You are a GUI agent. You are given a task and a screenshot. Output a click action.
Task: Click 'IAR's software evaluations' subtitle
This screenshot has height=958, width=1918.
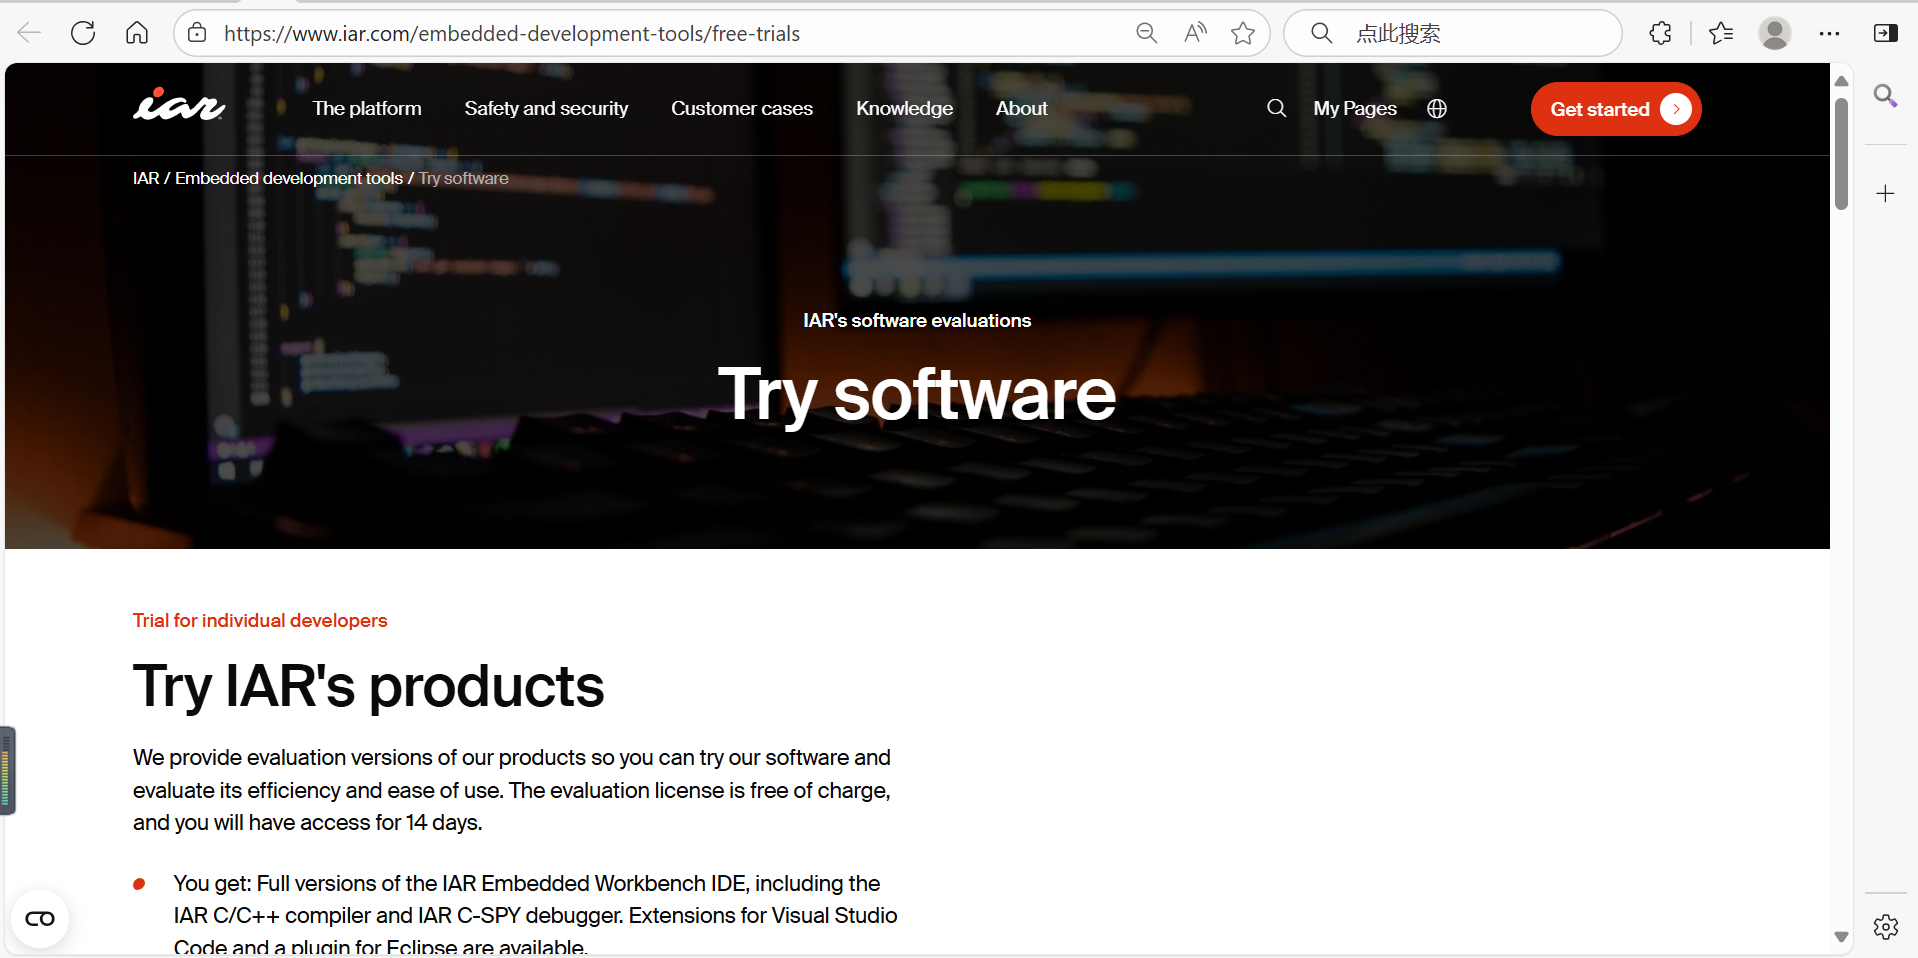917,320
